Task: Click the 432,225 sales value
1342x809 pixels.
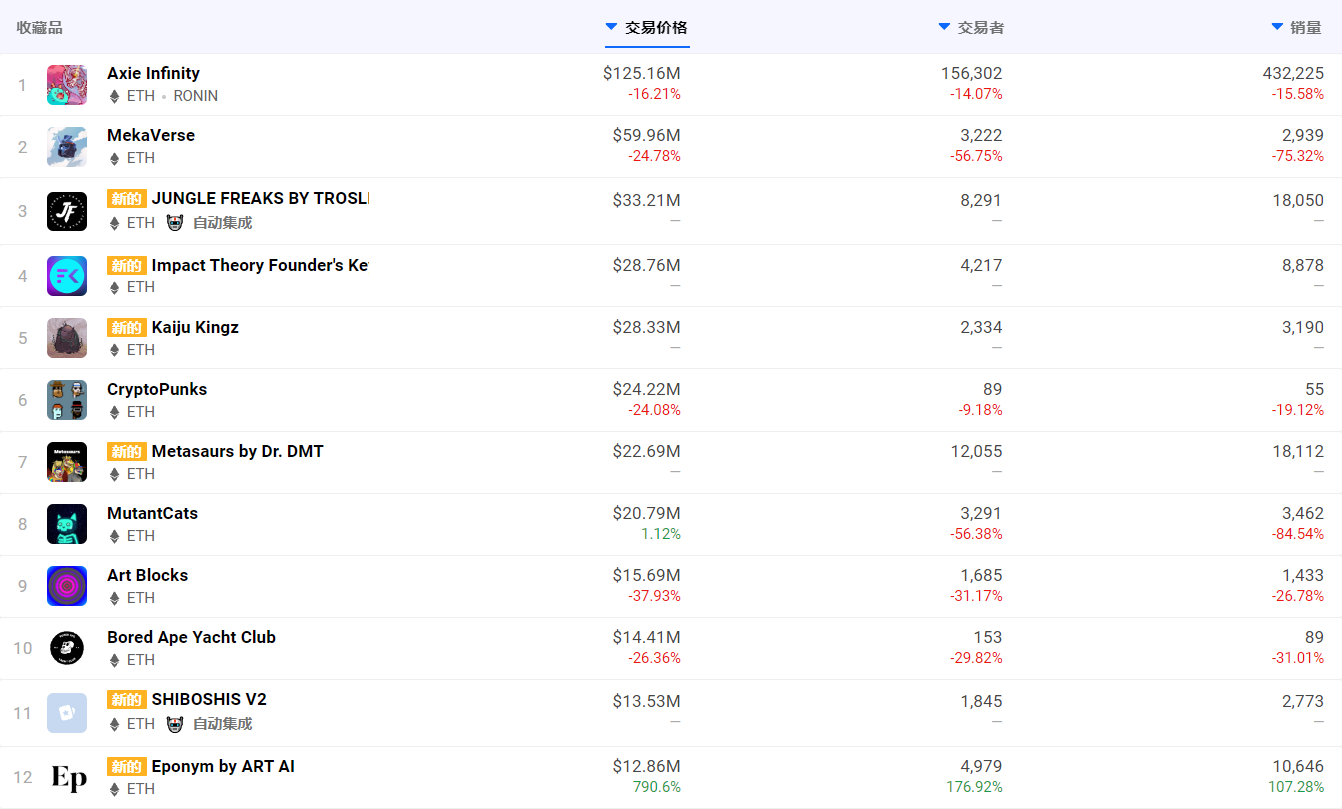Action: point(1294,73)
